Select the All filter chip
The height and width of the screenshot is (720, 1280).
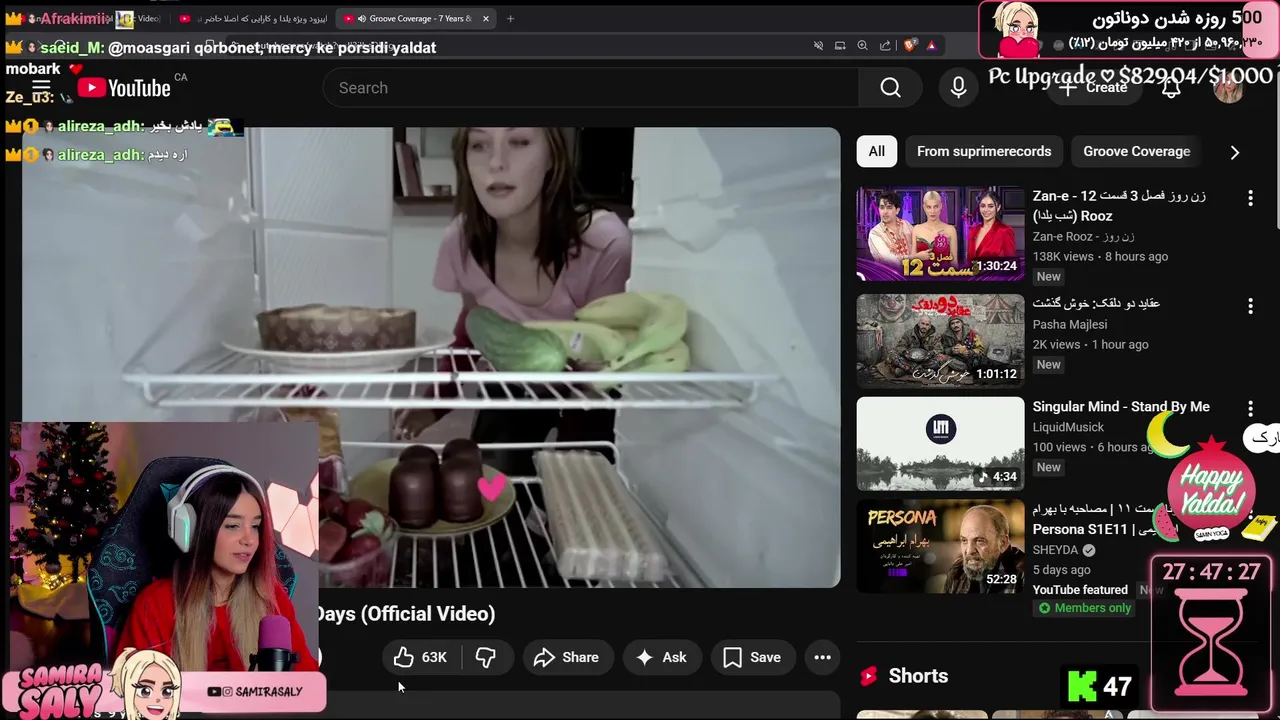[x=876, y=151]
